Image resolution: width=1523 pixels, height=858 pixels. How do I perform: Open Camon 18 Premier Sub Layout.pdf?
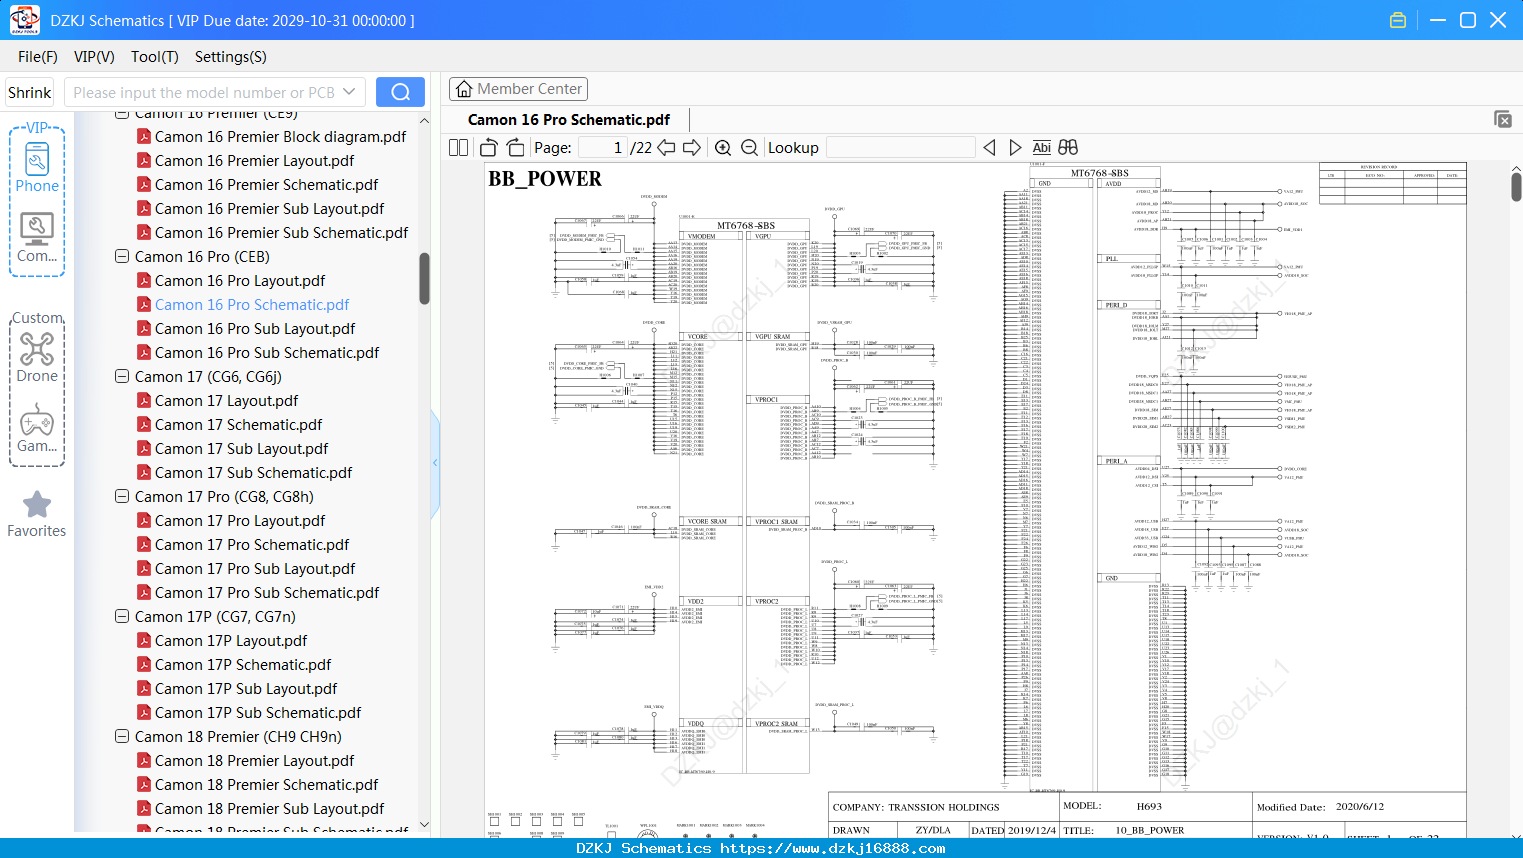270,809
